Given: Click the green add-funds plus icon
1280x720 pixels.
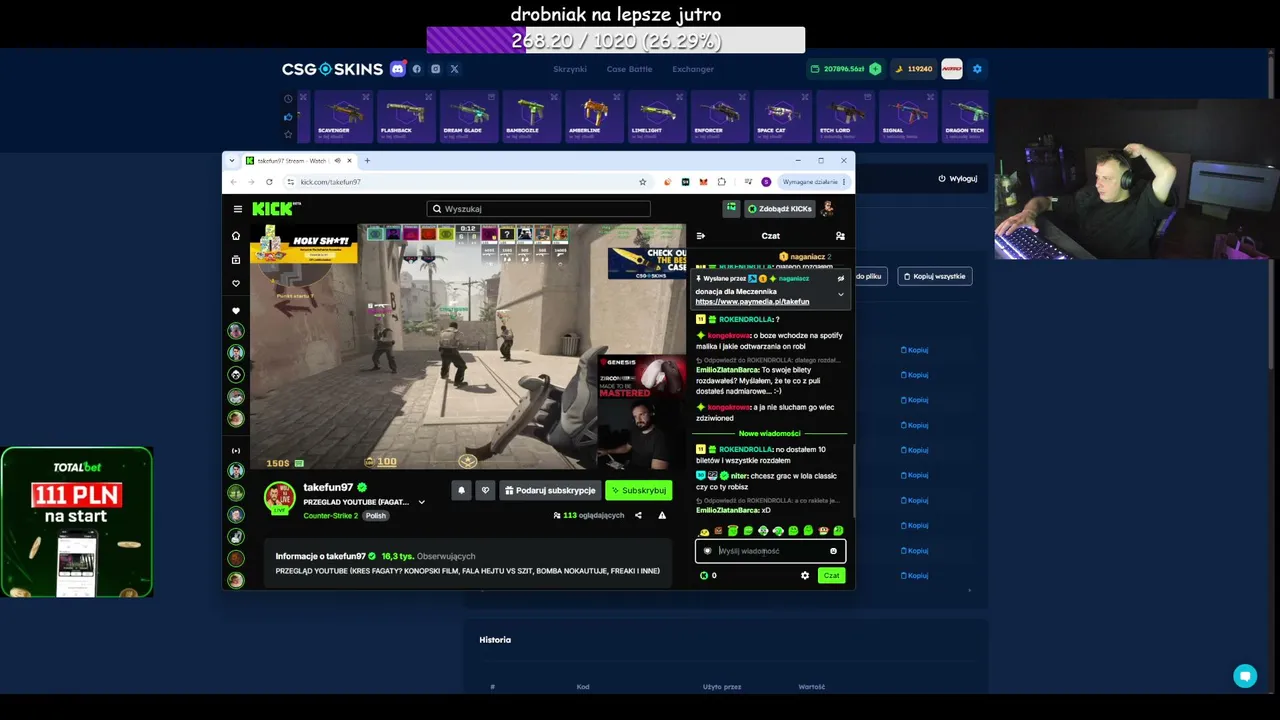Looking at the screenshot, I should tap(875, 69).
